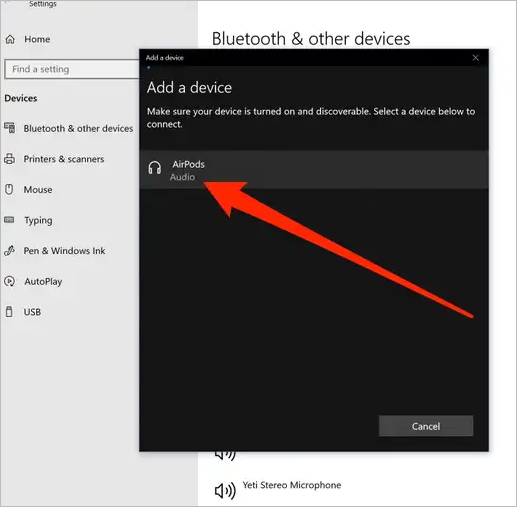
Task: Click the Typing keyboard icon
Action: (9, 220)
